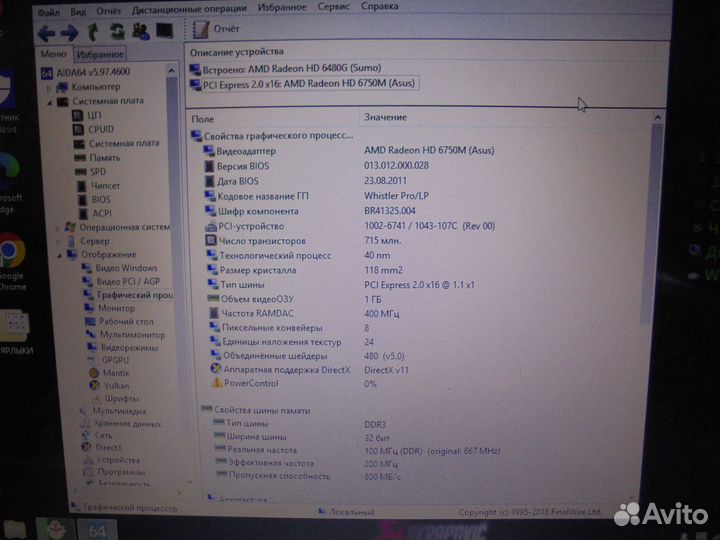The width and height of the screenshot is (720, 540).
Task: Expand Хранение данных tree node
Action: coord(73,424)
